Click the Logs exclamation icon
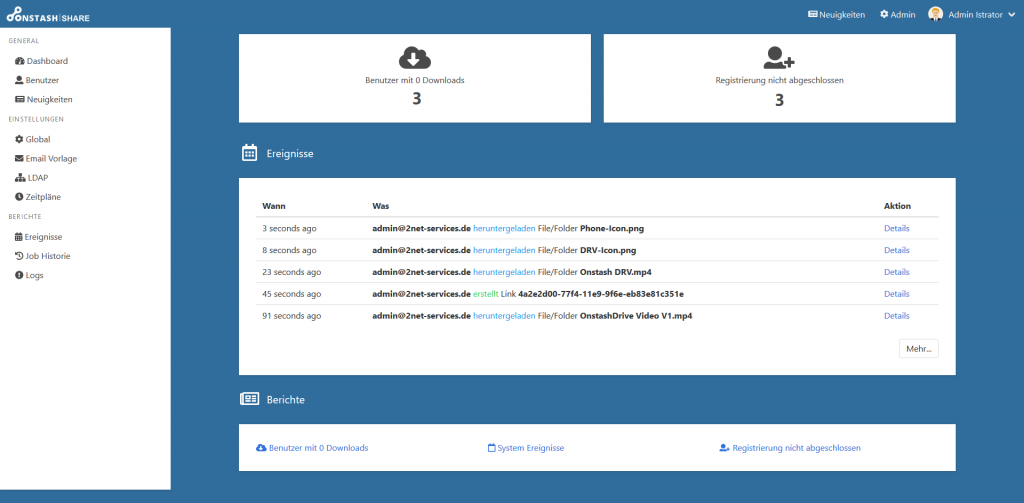The width and height of the screenshot is (1024, 503). (x=20, y=276)
